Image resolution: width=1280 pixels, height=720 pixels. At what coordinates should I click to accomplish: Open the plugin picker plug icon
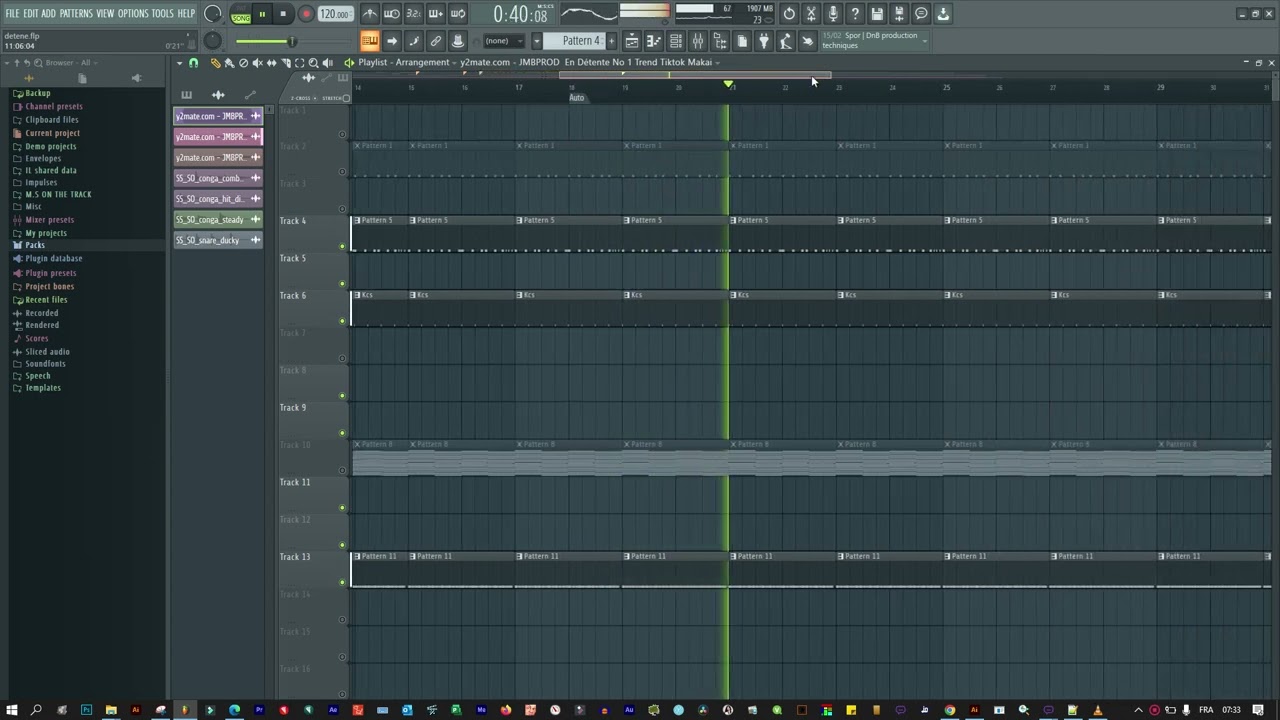pos(764,41)
